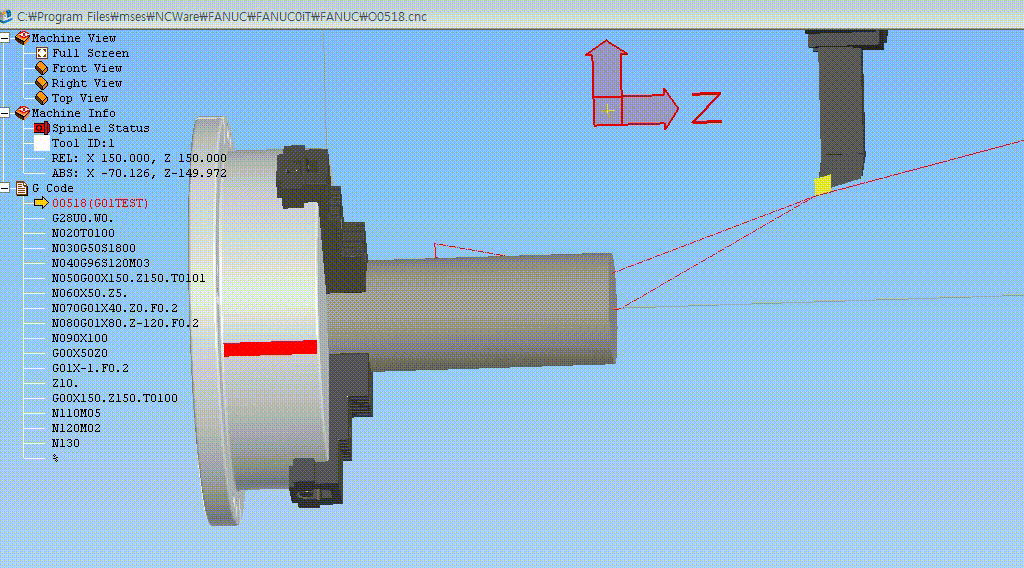Select G-code line N040G96S120M03
This screenshot has width=1024, height=568.
[101, 263]
